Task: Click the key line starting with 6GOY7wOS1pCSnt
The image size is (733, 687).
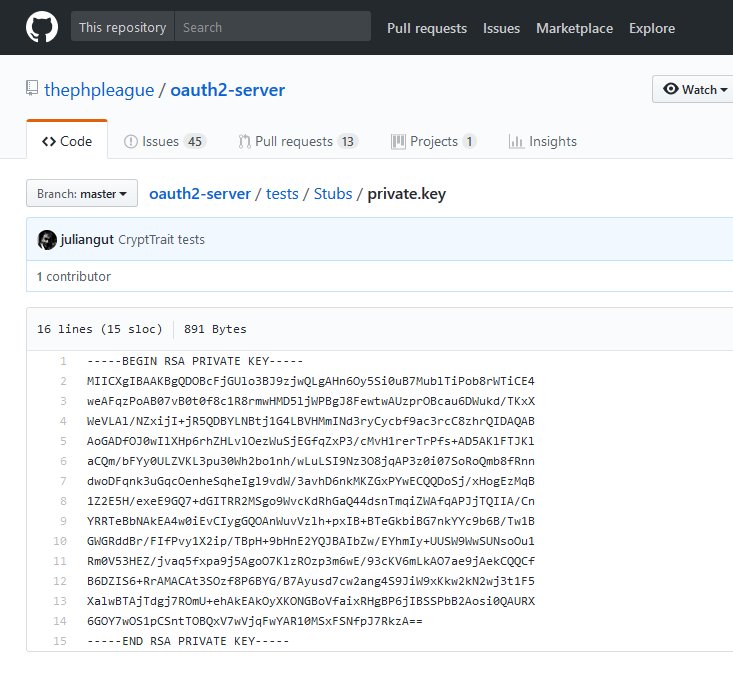Action: tap(255, 621)
